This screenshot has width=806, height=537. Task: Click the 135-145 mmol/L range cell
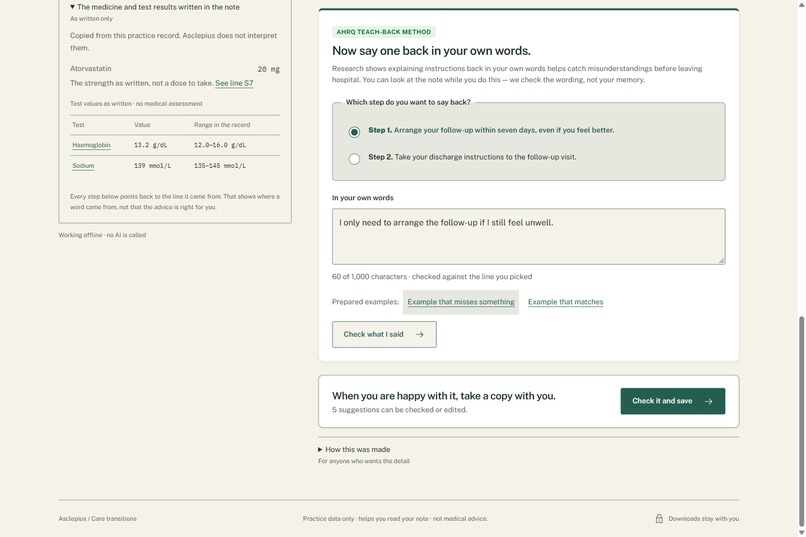219,166
